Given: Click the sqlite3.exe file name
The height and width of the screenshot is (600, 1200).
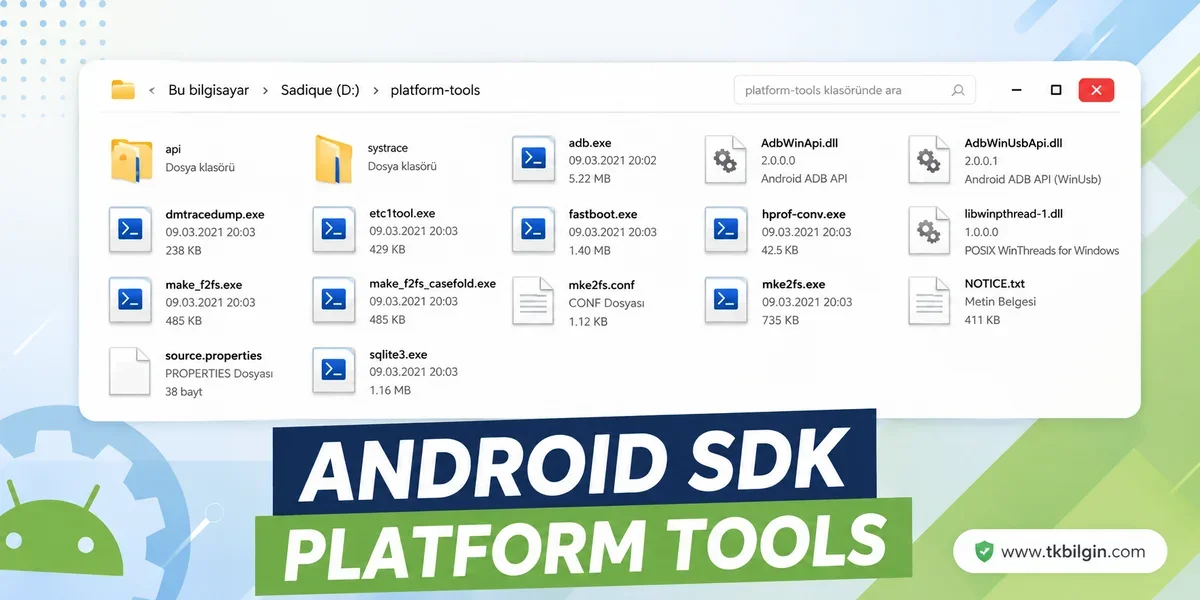Looking at the screenshot, I should point(397,355).
